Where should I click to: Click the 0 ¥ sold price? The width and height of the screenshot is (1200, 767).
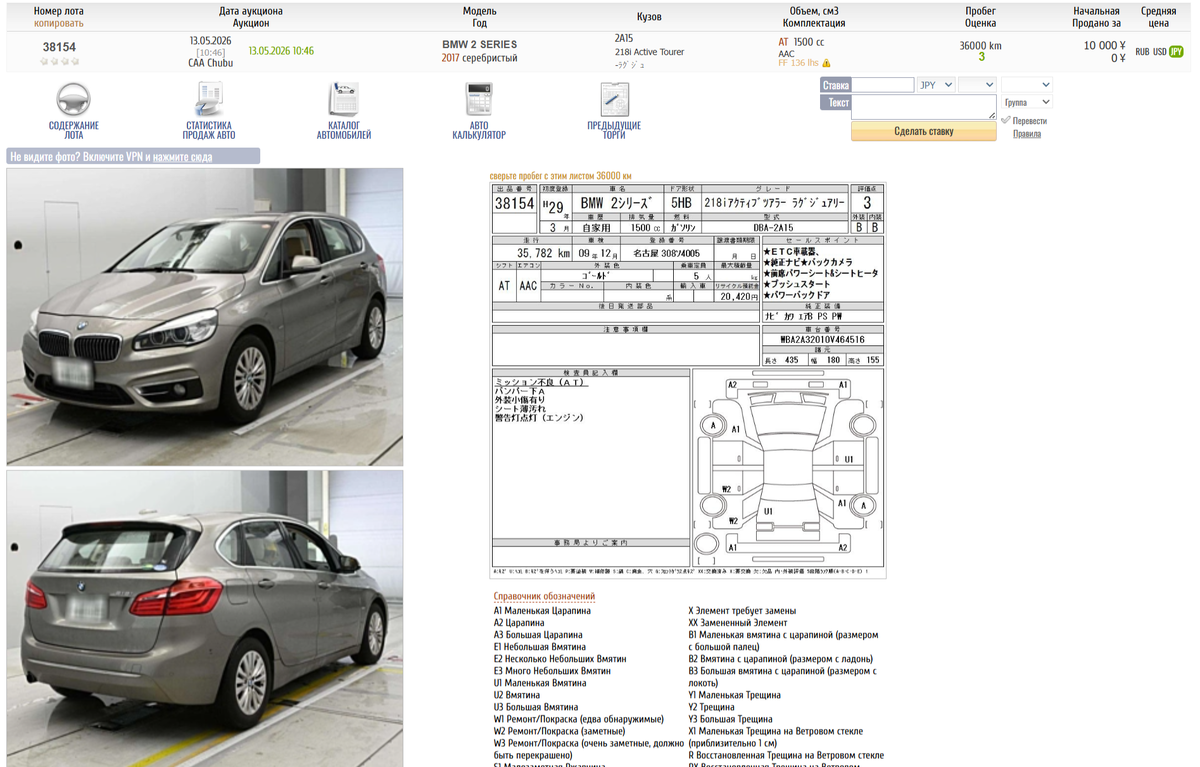1118,58
